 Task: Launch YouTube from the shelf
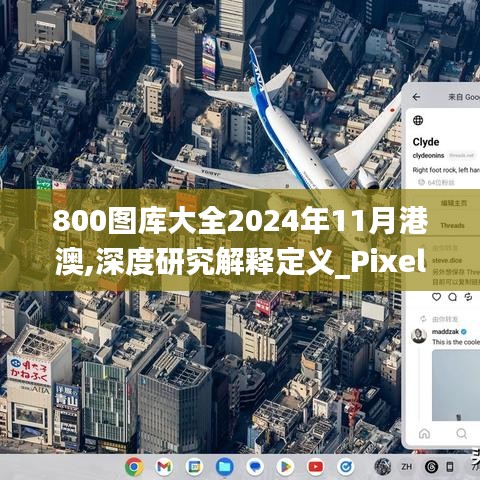(315, 467)
